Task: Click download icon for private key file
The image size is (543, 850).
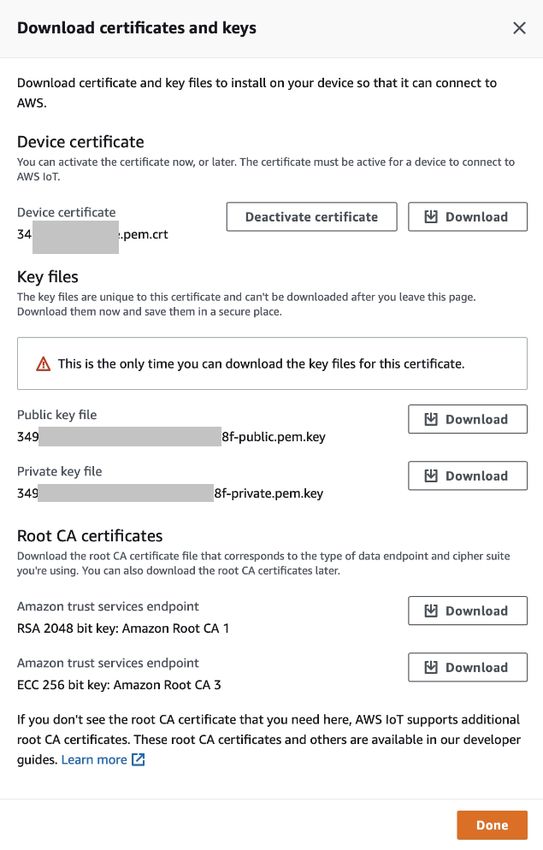Action: coord(431,476)
